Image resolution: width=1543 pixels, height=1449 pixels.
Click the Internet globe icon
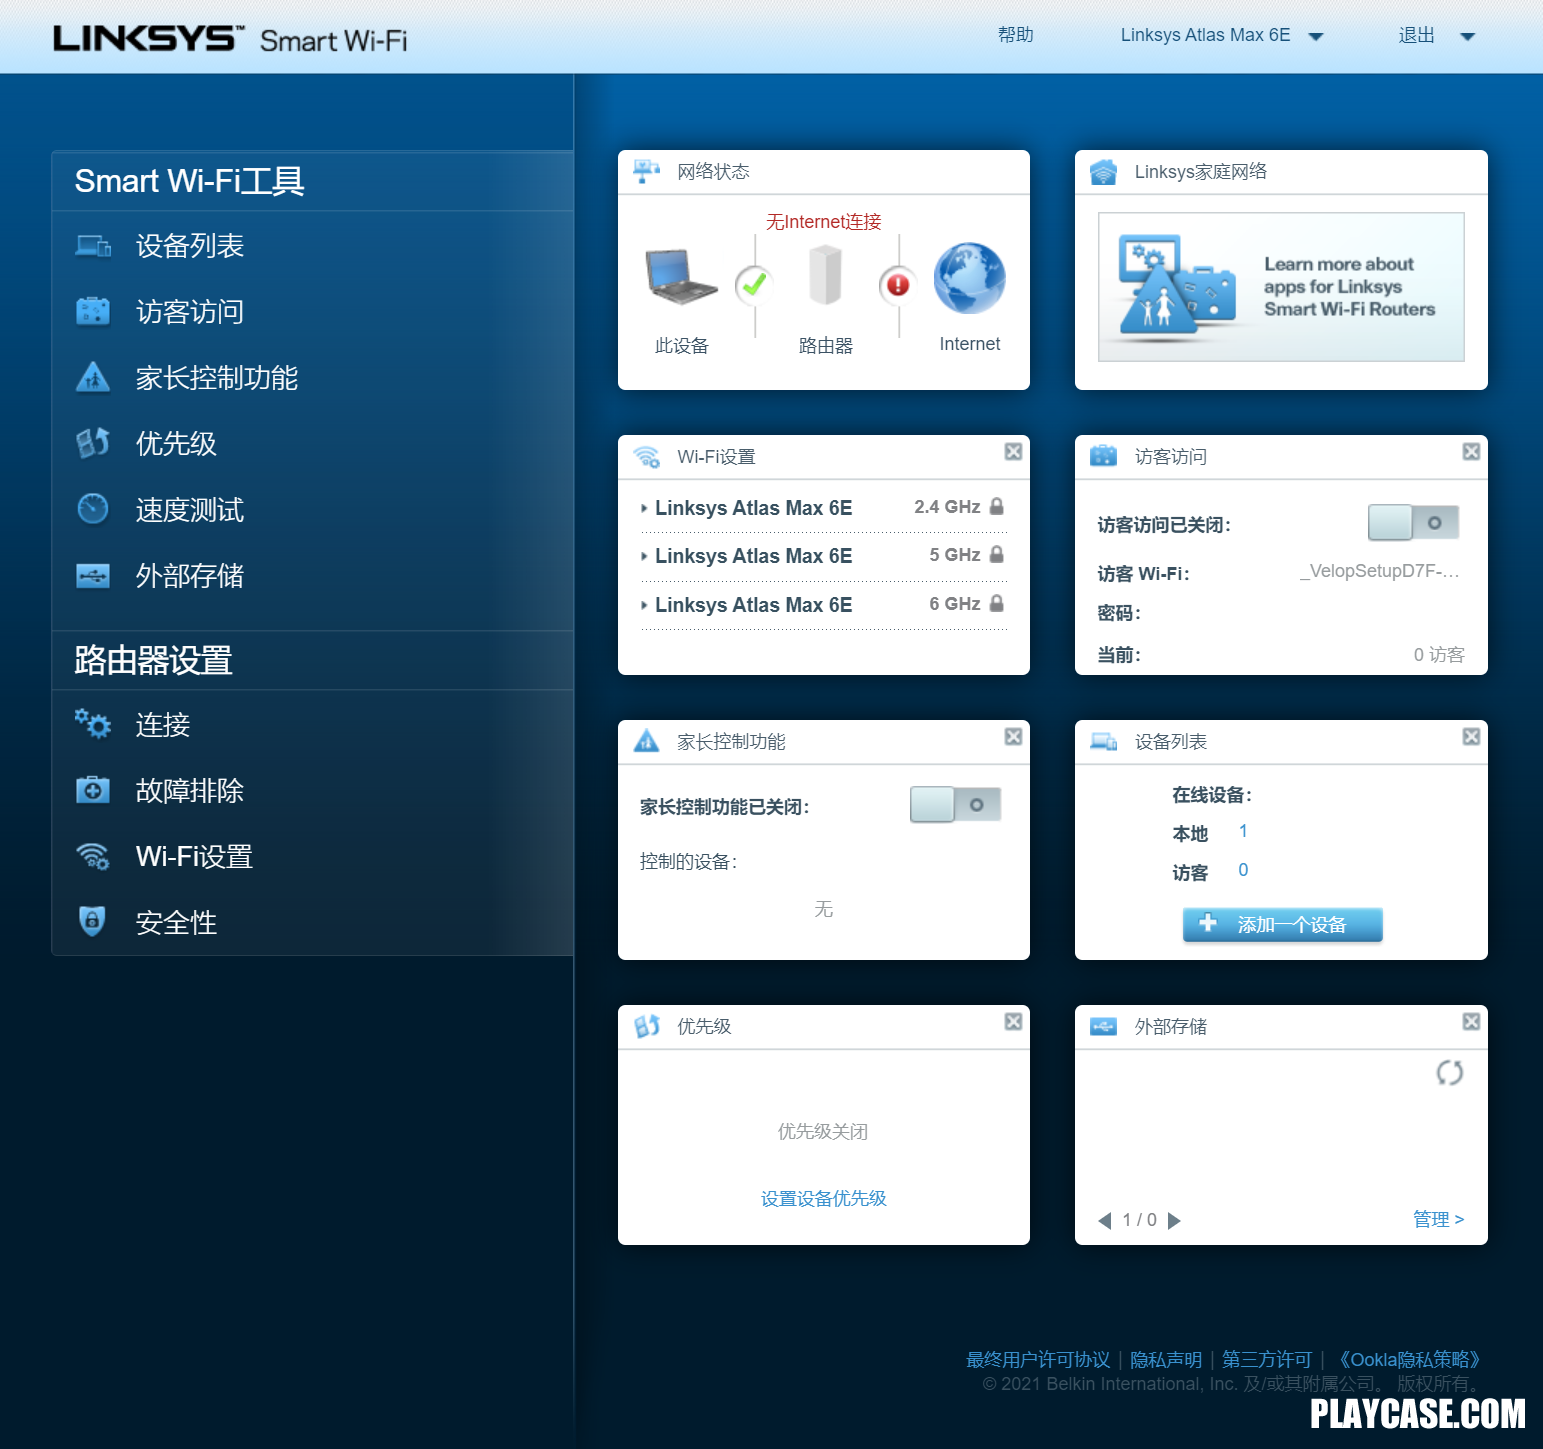[x=969, y=278]
